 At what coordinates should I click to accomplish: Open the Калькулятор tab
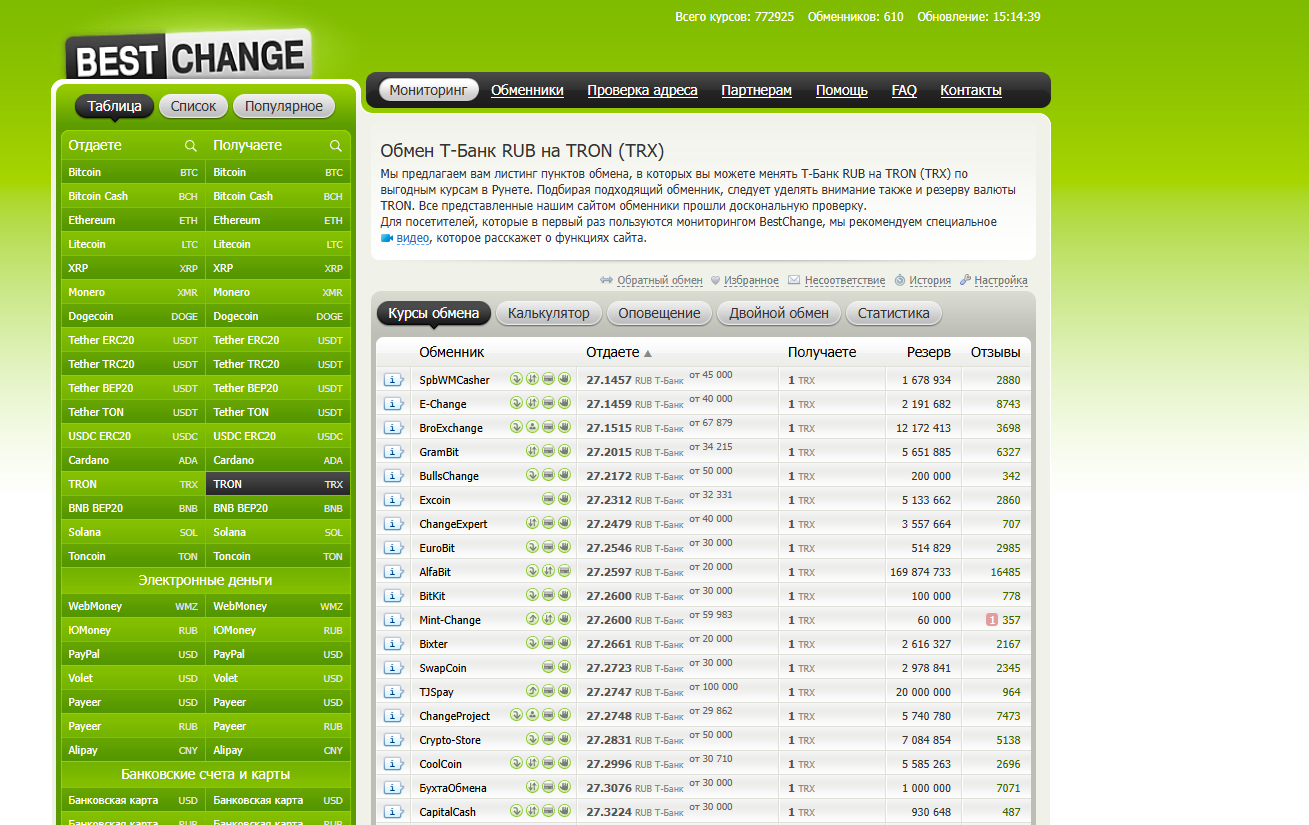[549, 313]
